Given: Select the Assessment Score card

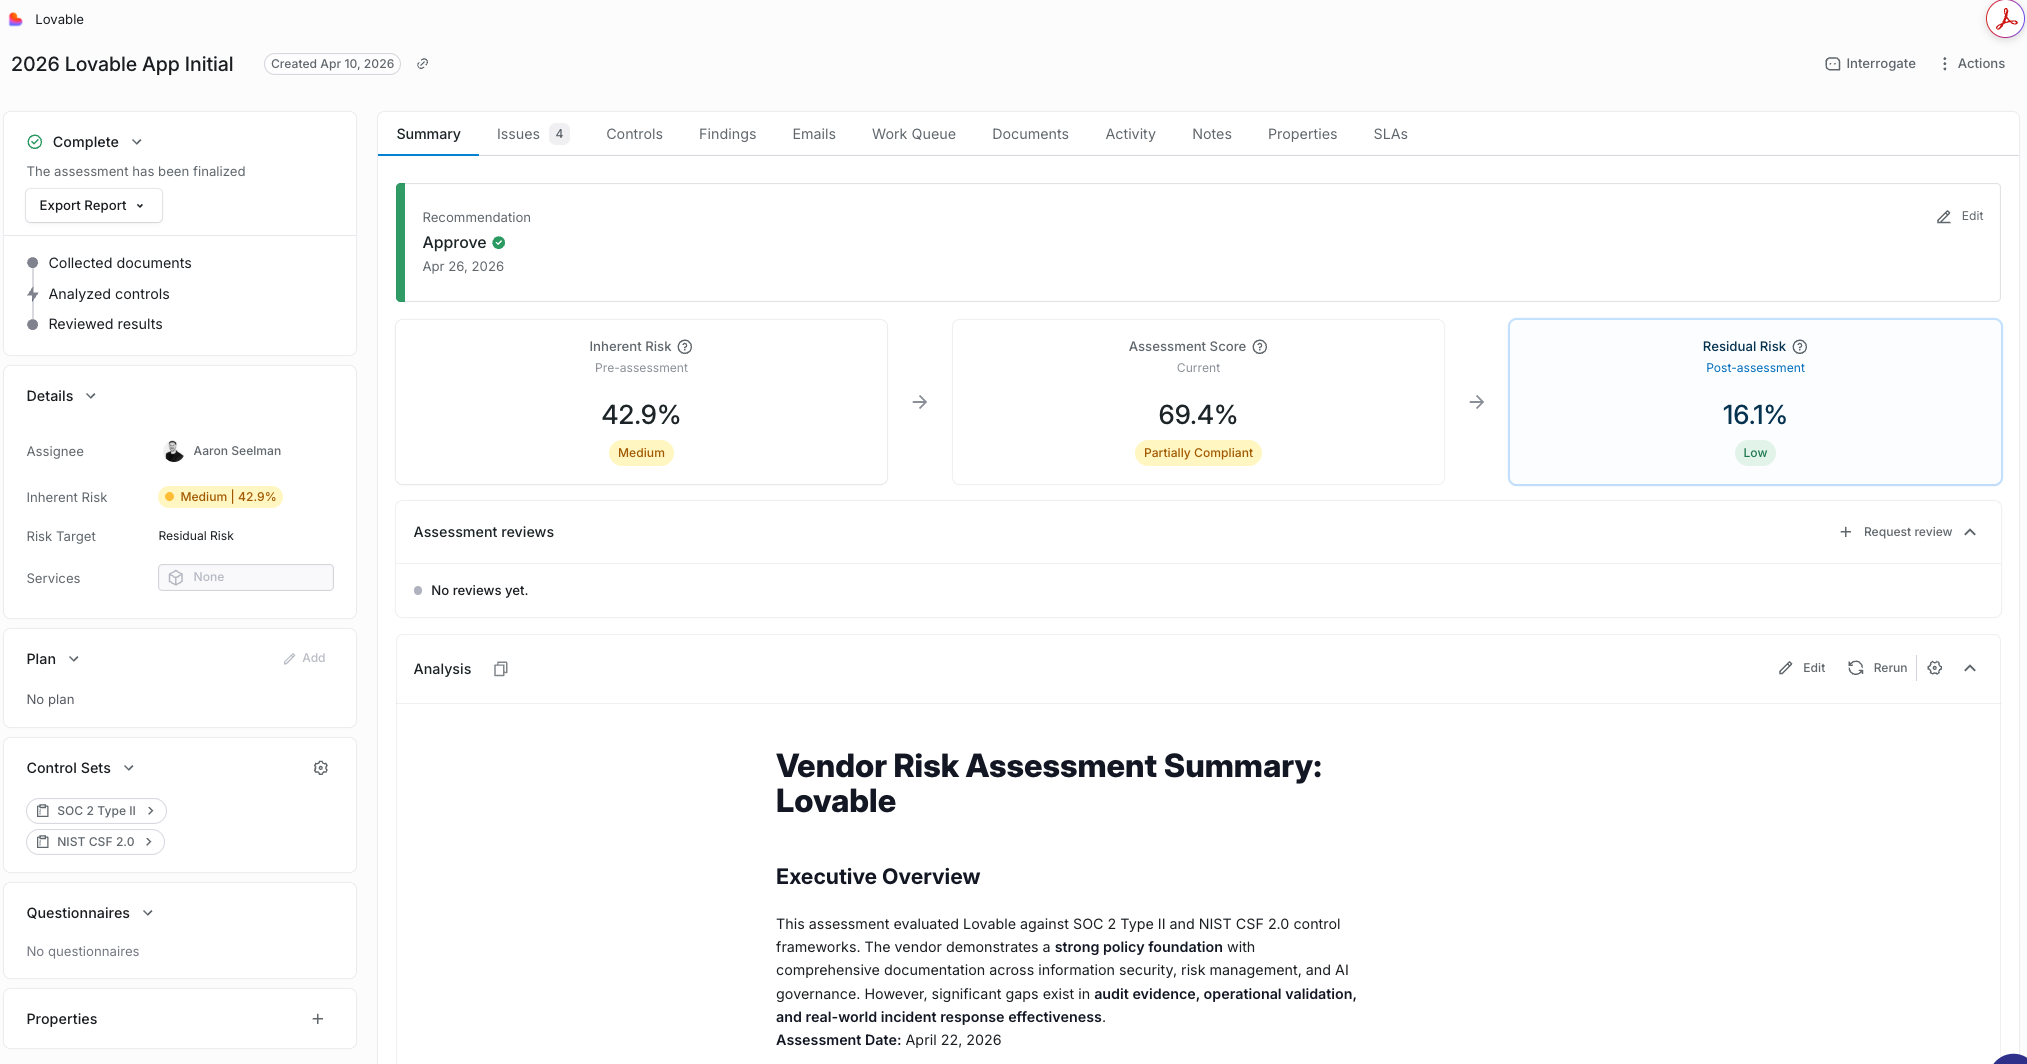Looking at the screenshot, I should click(x=1198, y=402).
